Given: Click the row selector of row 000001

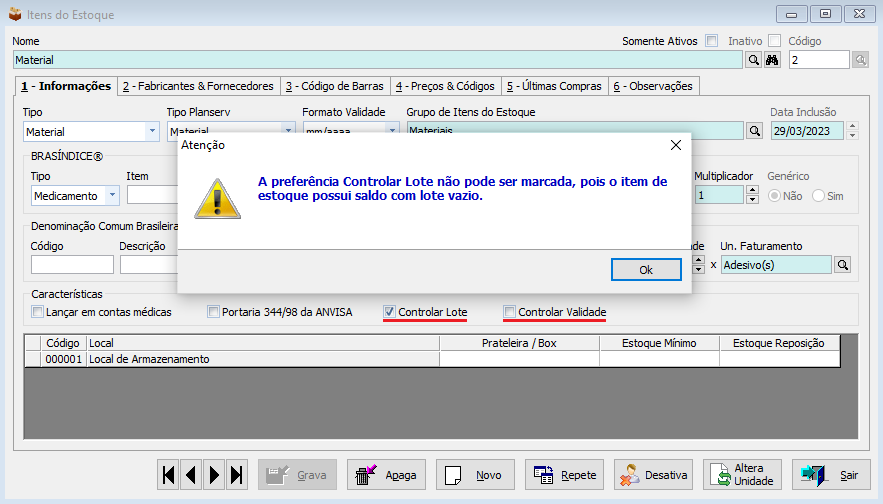Looking at the screenshot, I should click(x=33, y=359).
